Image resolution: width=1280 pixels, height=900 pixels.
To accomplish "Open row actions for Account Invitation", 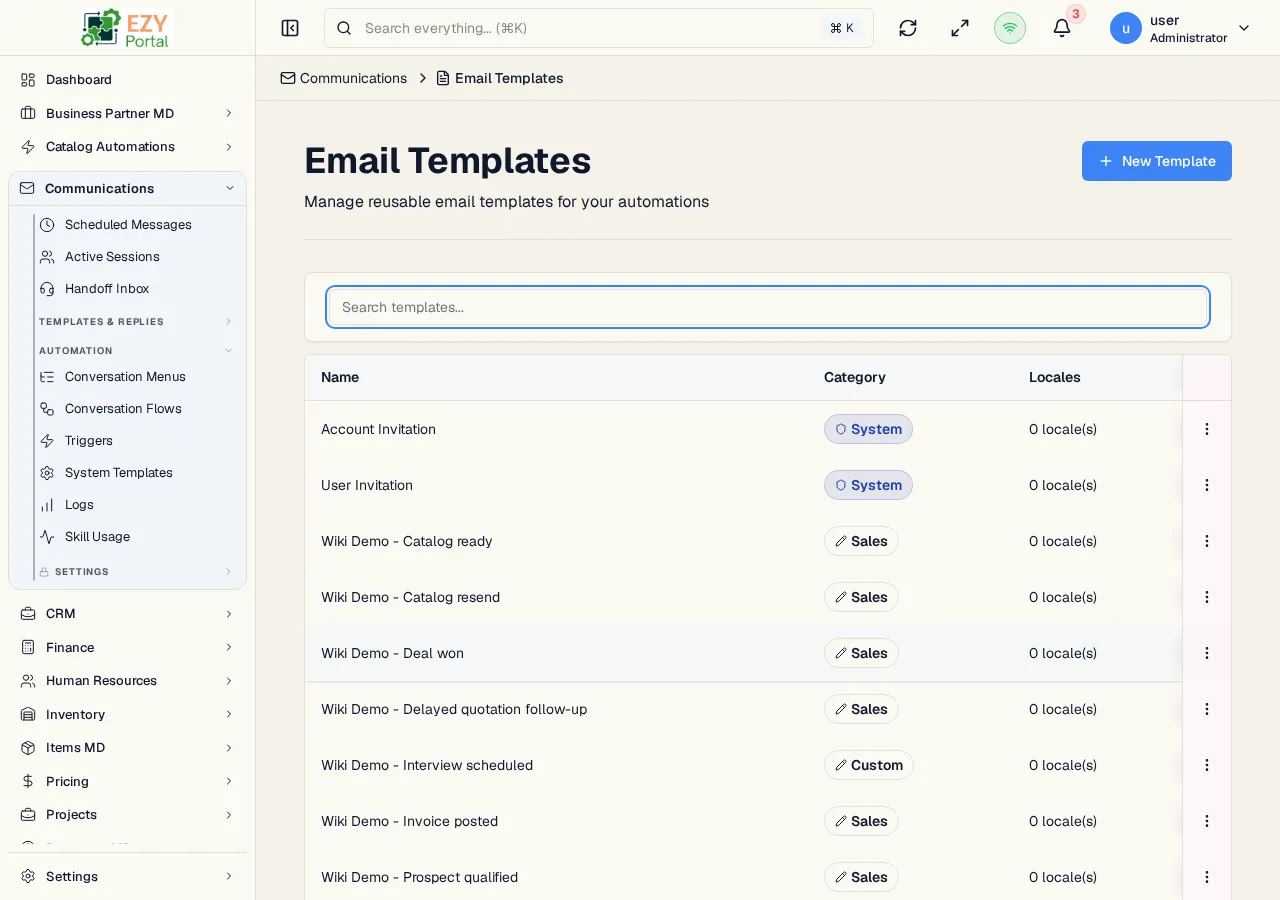I will point(1207,429).
